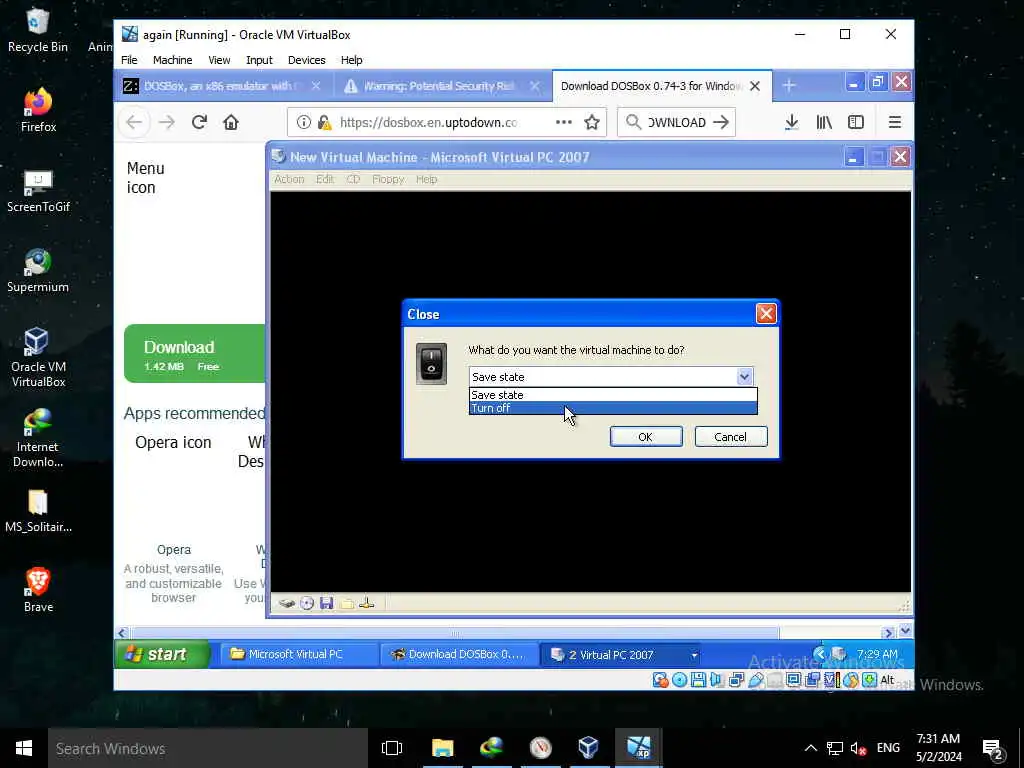Viewport: 1024px width, 768px height.
Task: Click VirtualBox display settings status icon
Action: click(x=793, y=680)
